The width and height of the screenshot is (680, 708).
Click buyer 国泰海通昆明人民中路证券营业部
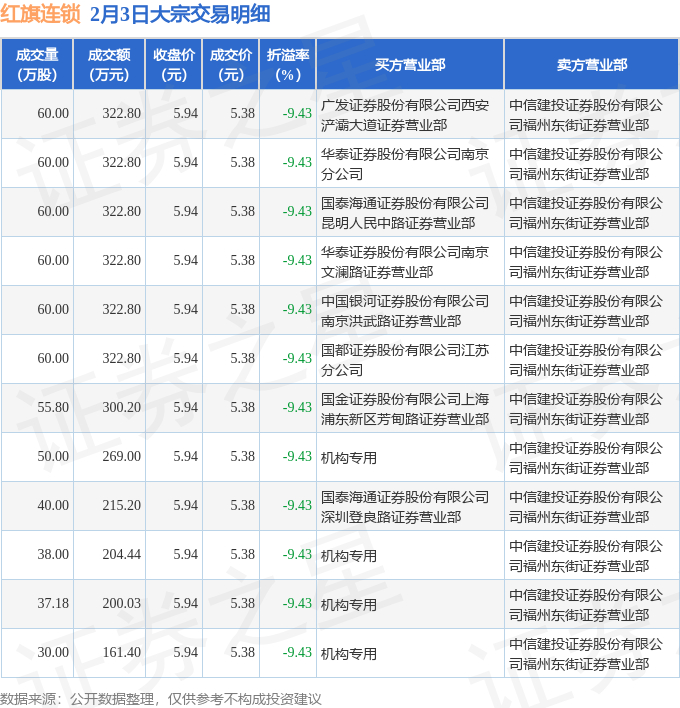405,213
